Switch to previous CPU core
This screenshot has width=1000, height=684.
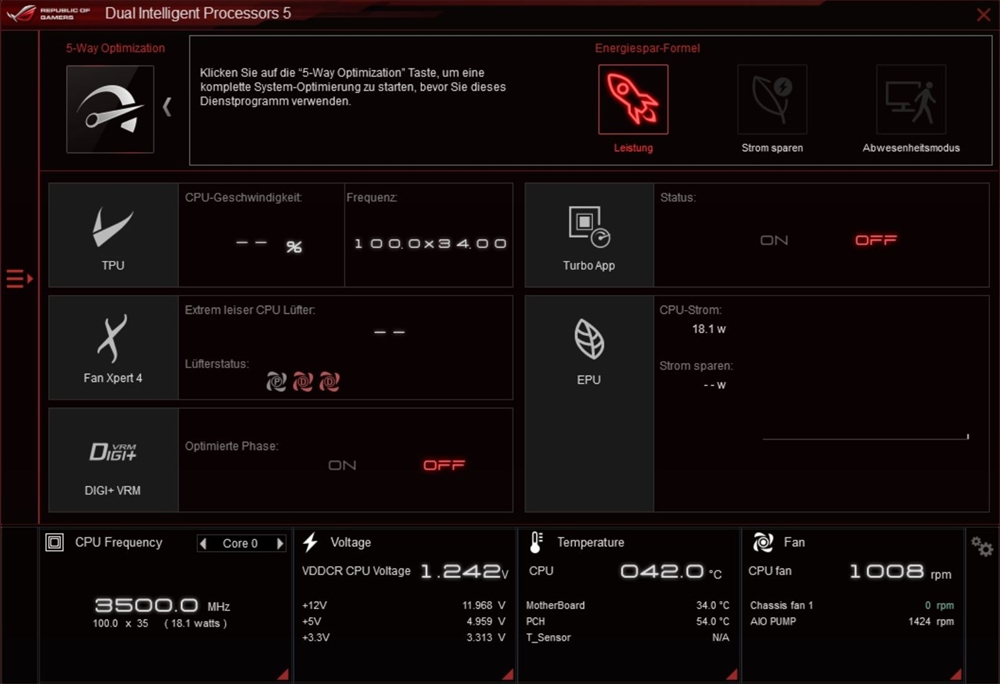(203, 543)
